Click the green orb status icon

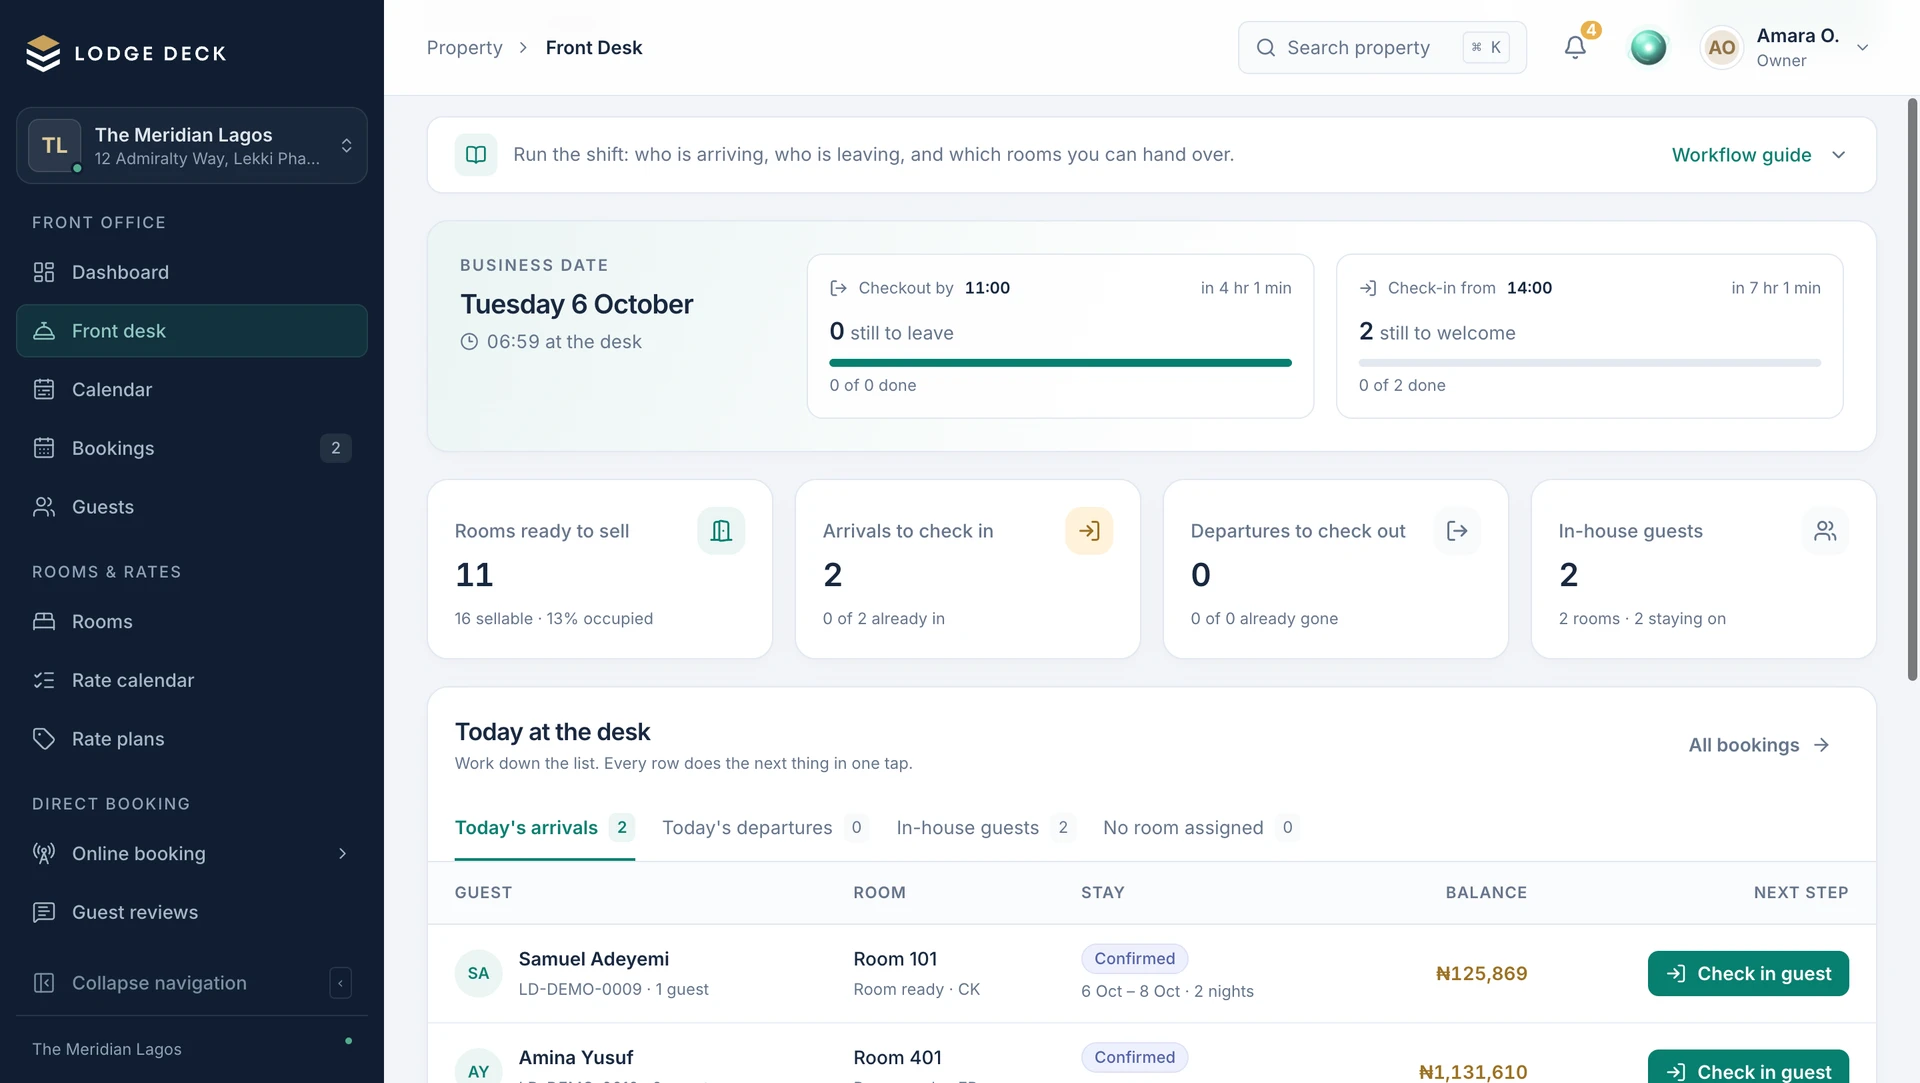1648,47
